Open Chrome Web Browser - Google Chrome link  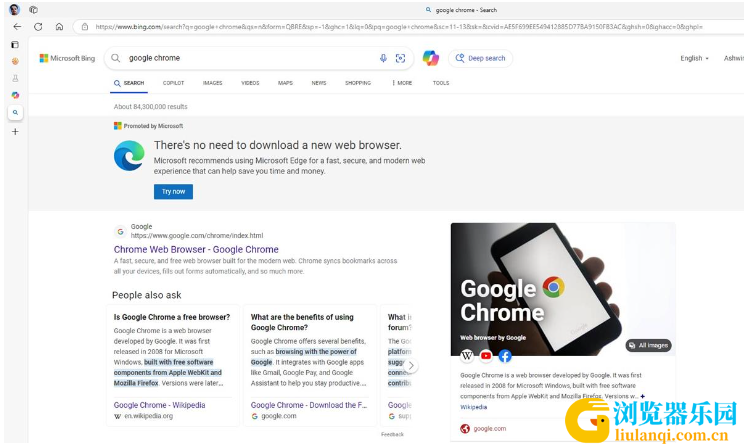[196, 250]
